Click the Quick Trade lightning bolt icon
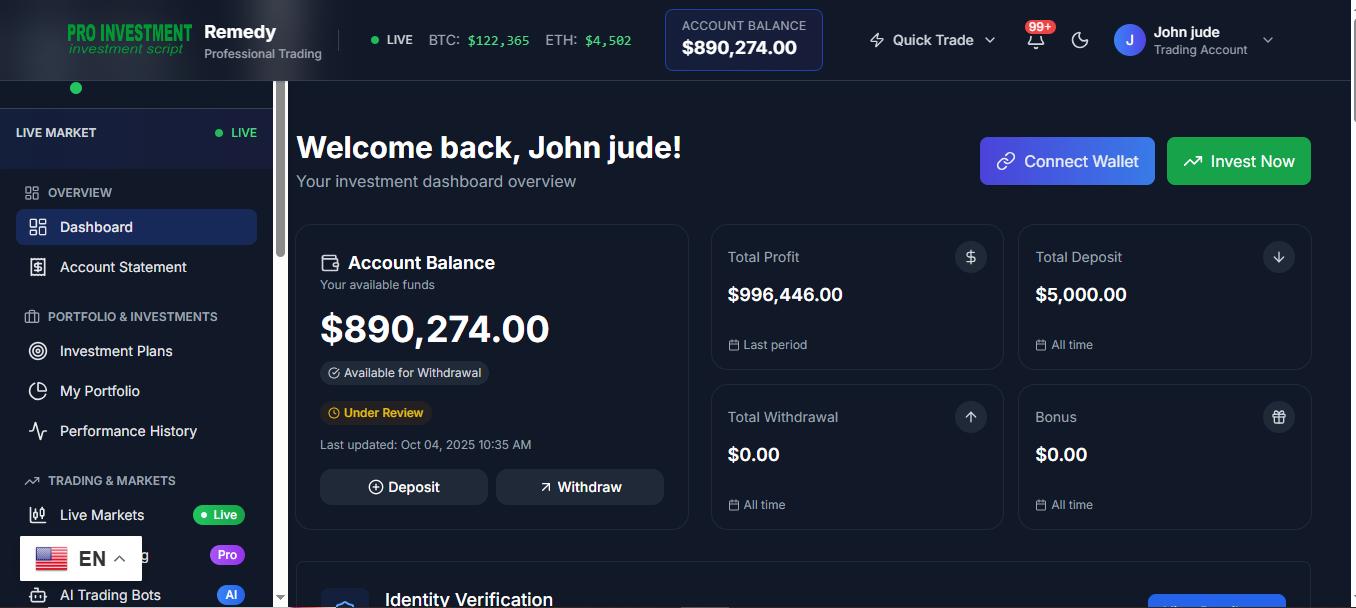The image size is (1356, 608). tap(877, 39)
